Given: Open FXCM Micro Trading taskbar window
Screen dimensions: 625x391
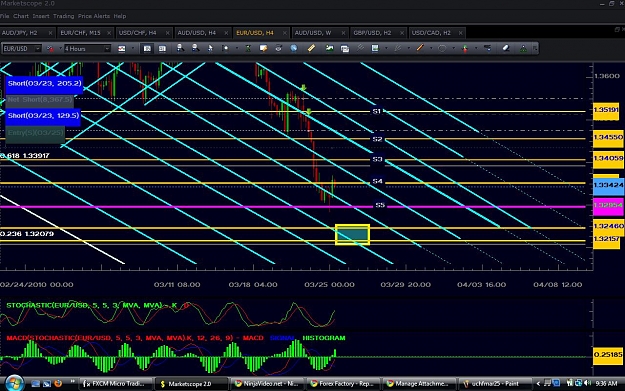Looking at the screenshot, I should (x=115, y=383).
